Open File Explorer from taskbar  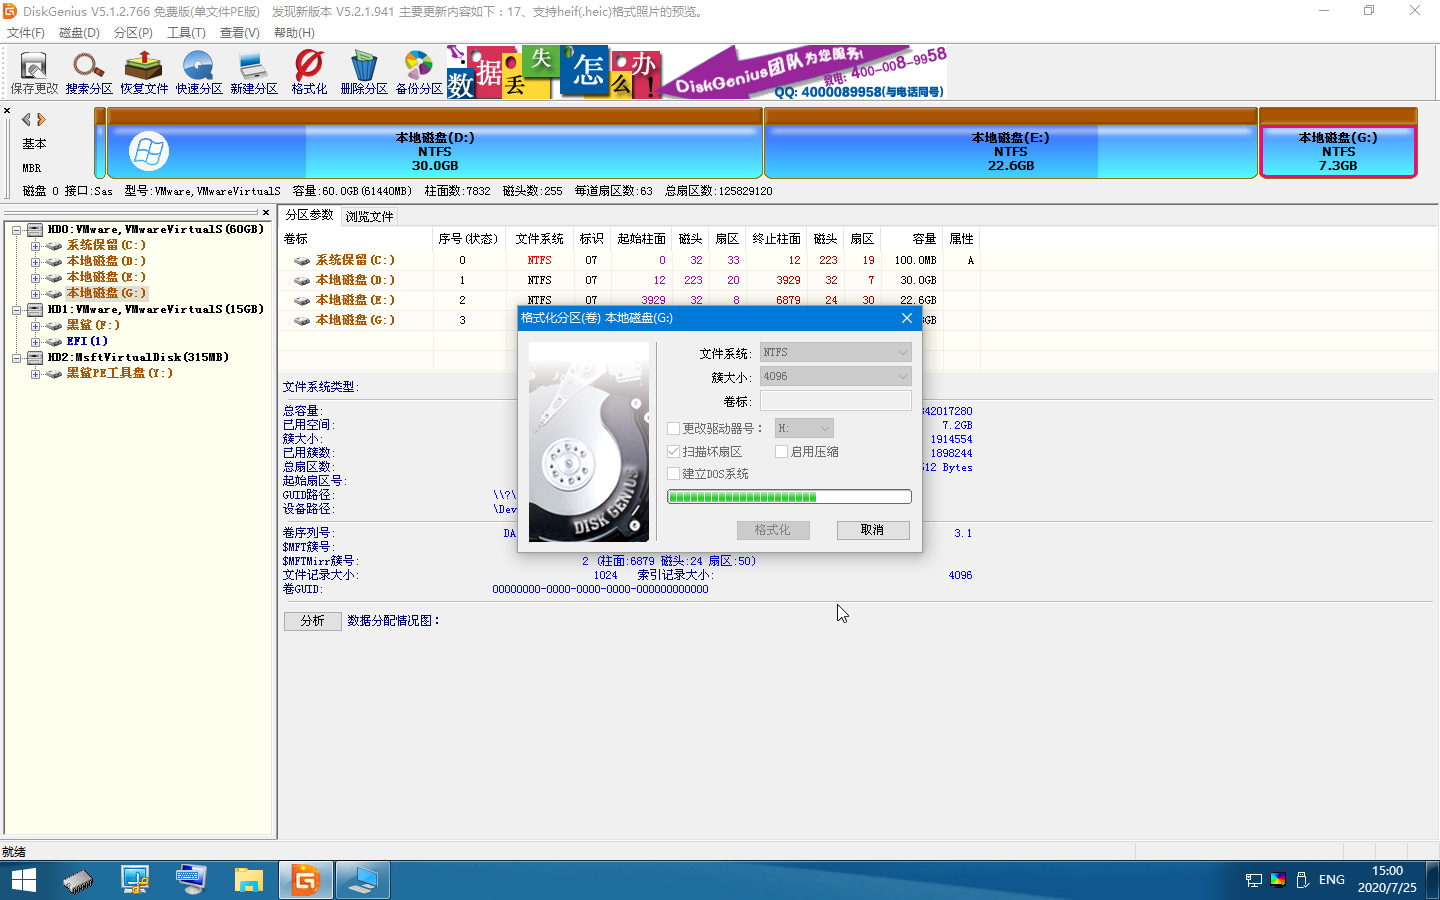(248, 880)
